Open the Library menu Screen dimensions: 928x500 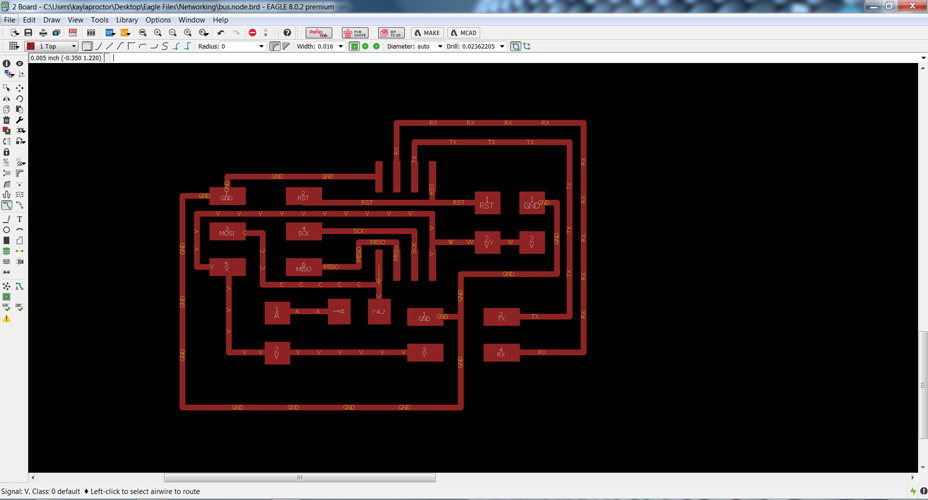[x=127, y=20]
